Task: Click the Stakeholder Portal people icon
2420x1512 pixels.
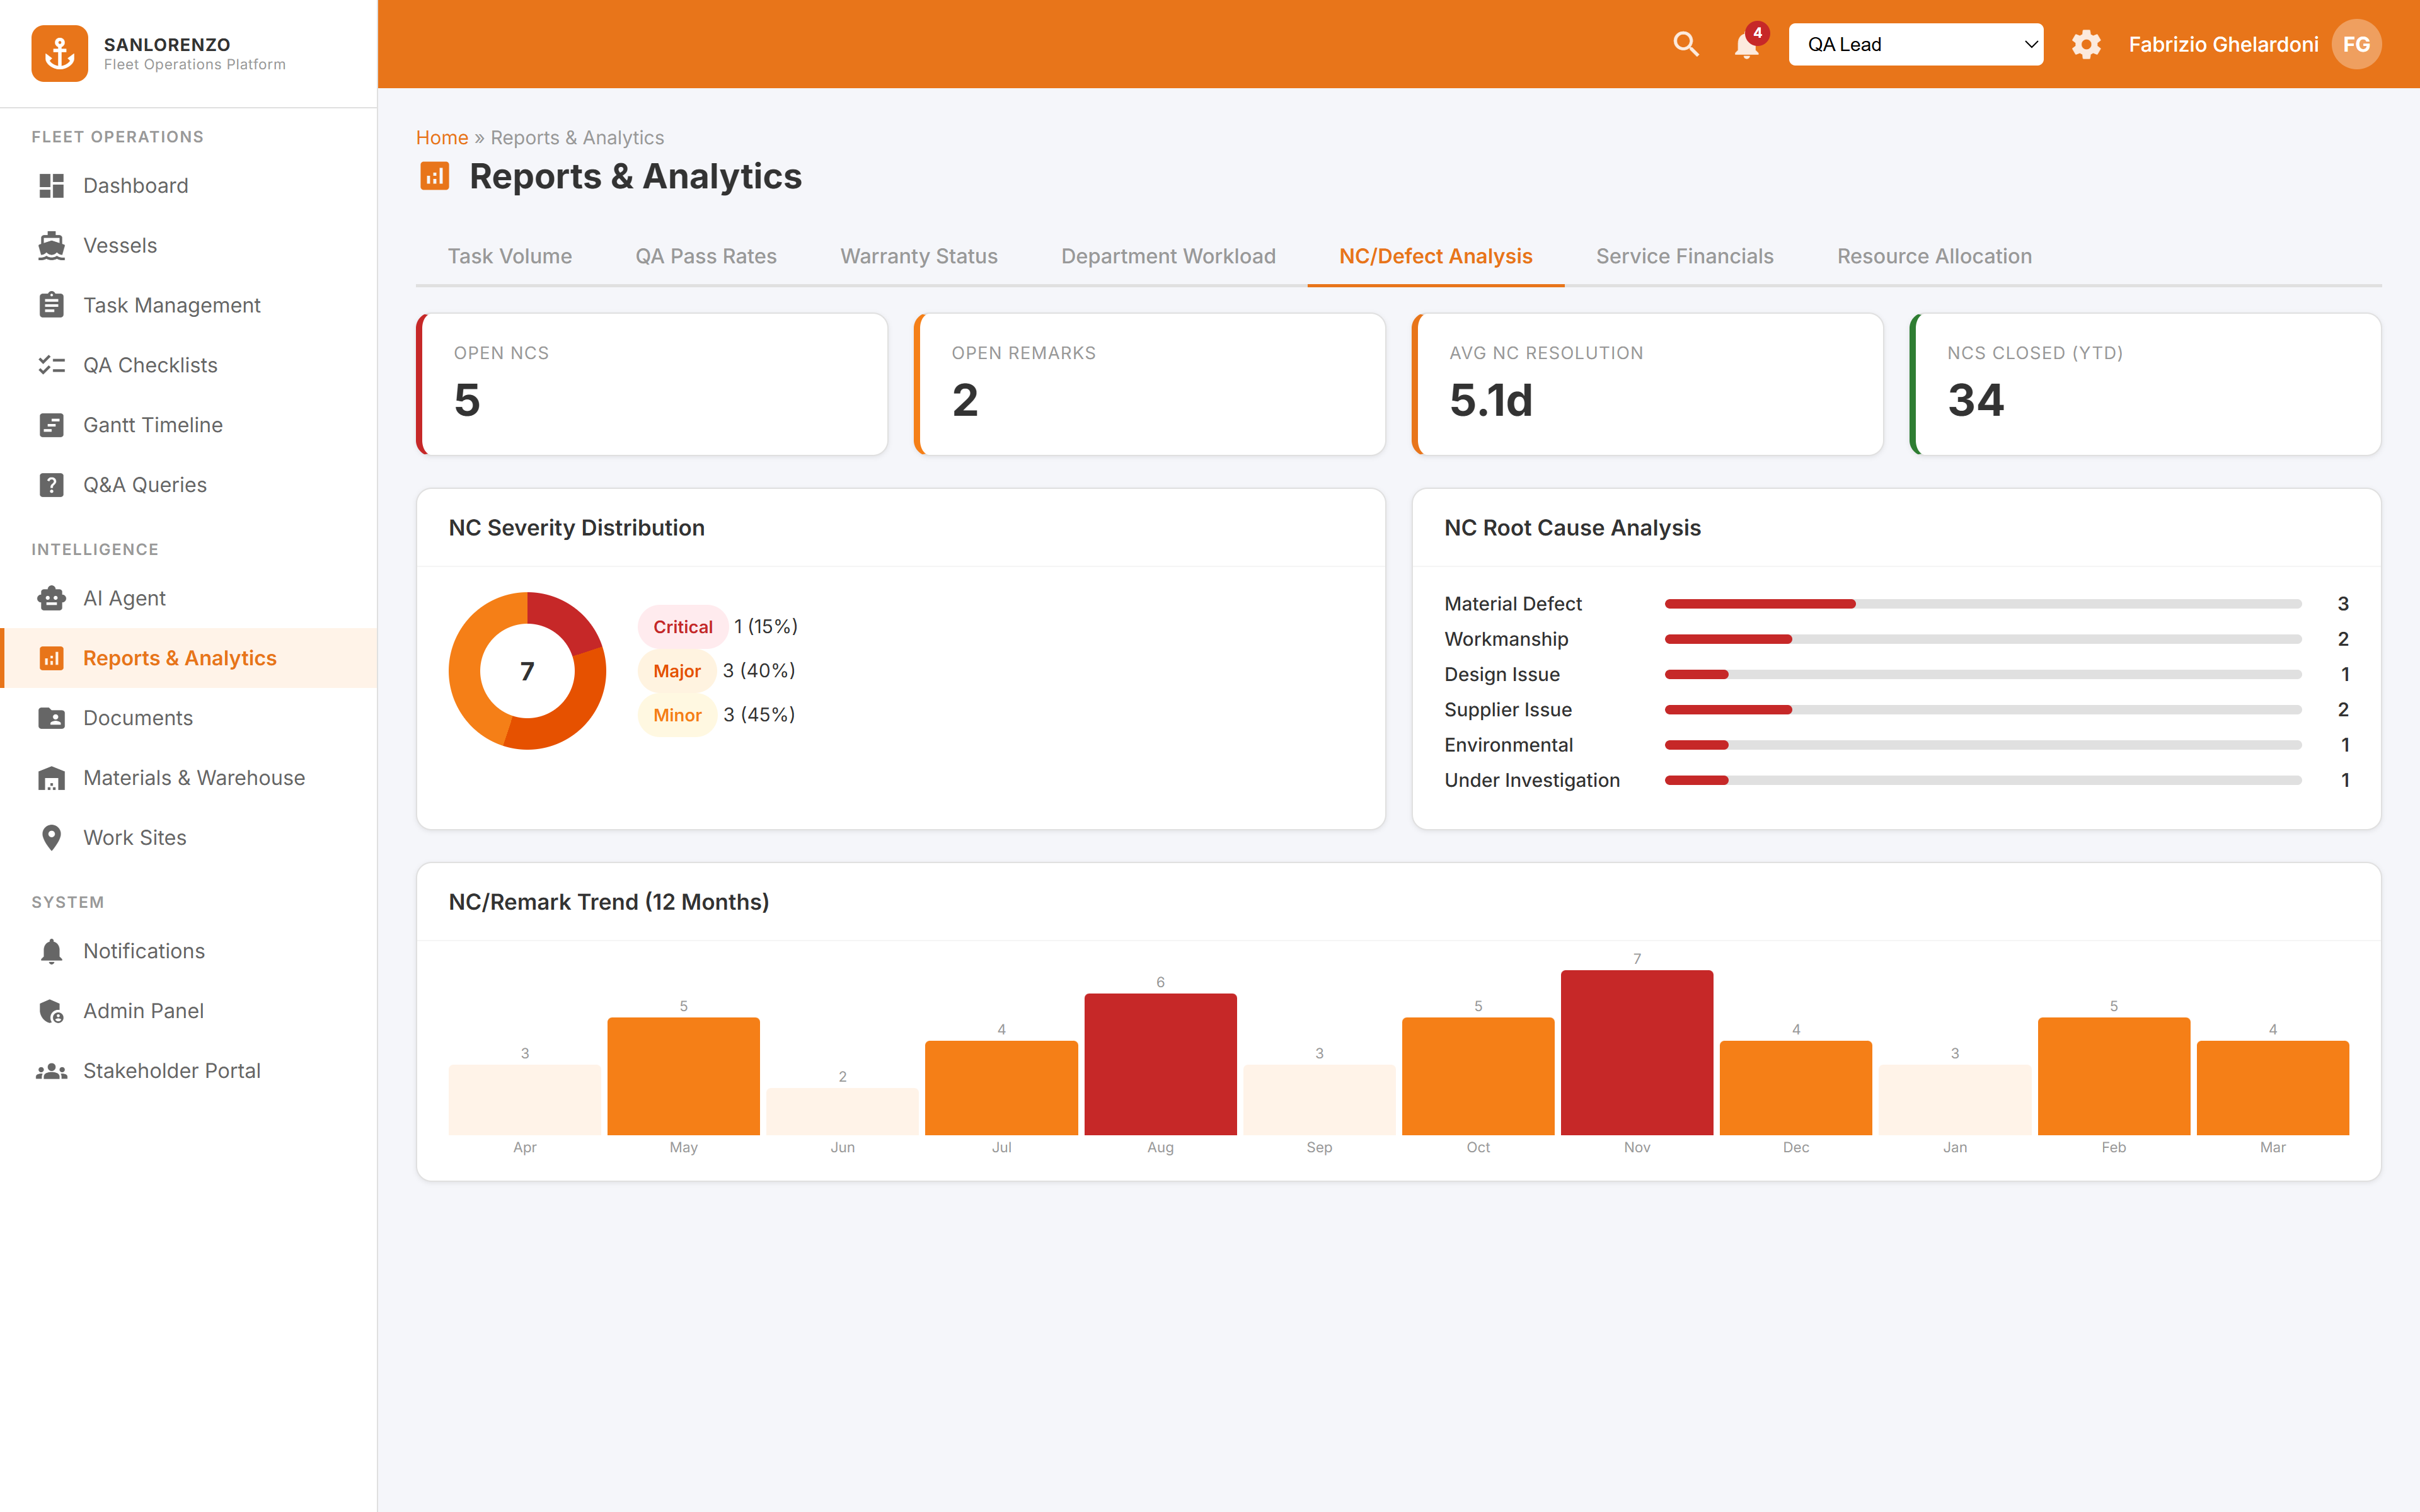Action: [51, 1071]
